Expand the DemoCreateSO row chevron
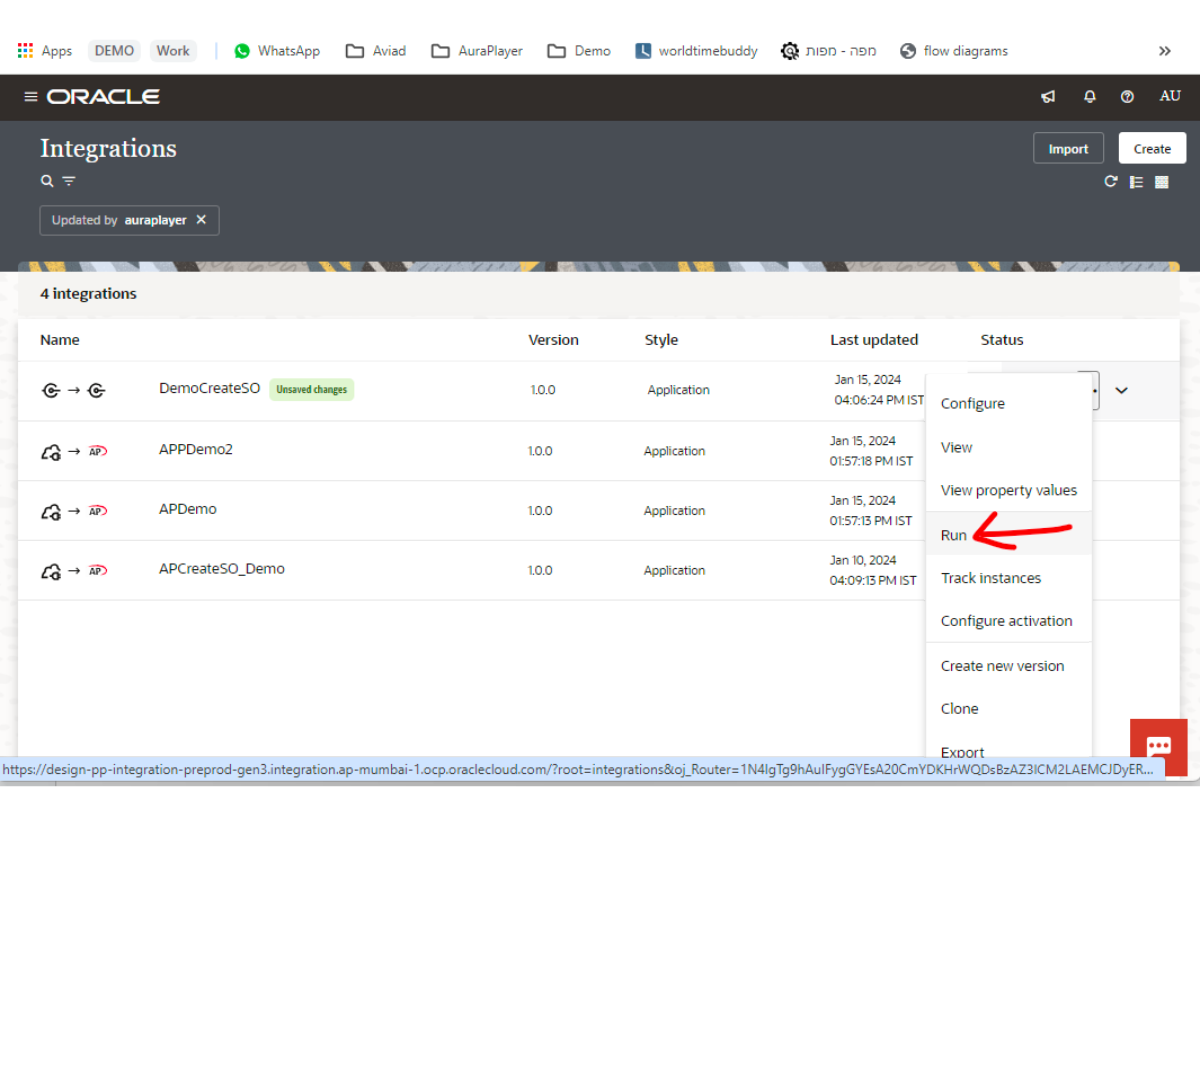Image resolution: width=1200 pixels, height=1080 pixels. 1122,391
